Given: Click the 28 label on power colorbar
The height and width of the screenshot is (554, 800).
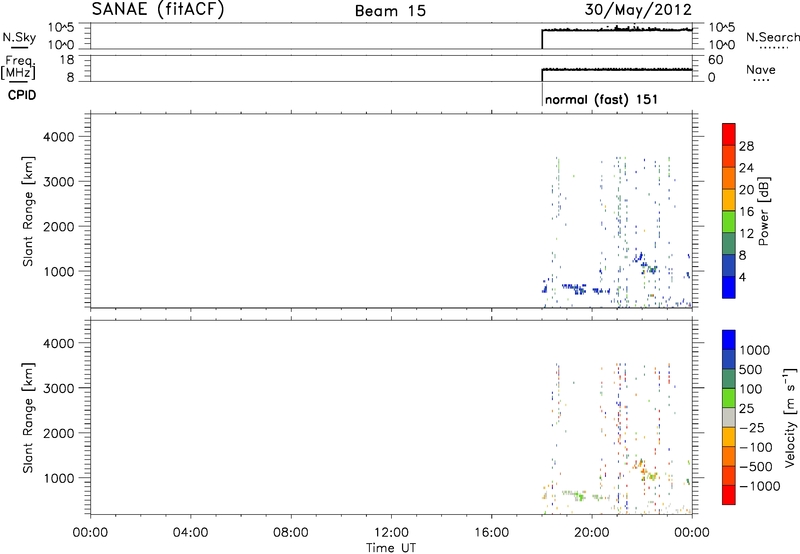Looking at the screenshot, I should click(x=746, y=146).
